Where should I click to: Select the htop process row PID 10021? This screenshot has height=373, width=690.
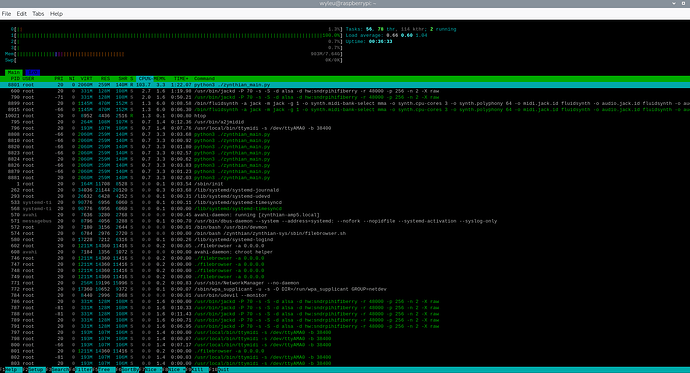click(x=345, y=116)
